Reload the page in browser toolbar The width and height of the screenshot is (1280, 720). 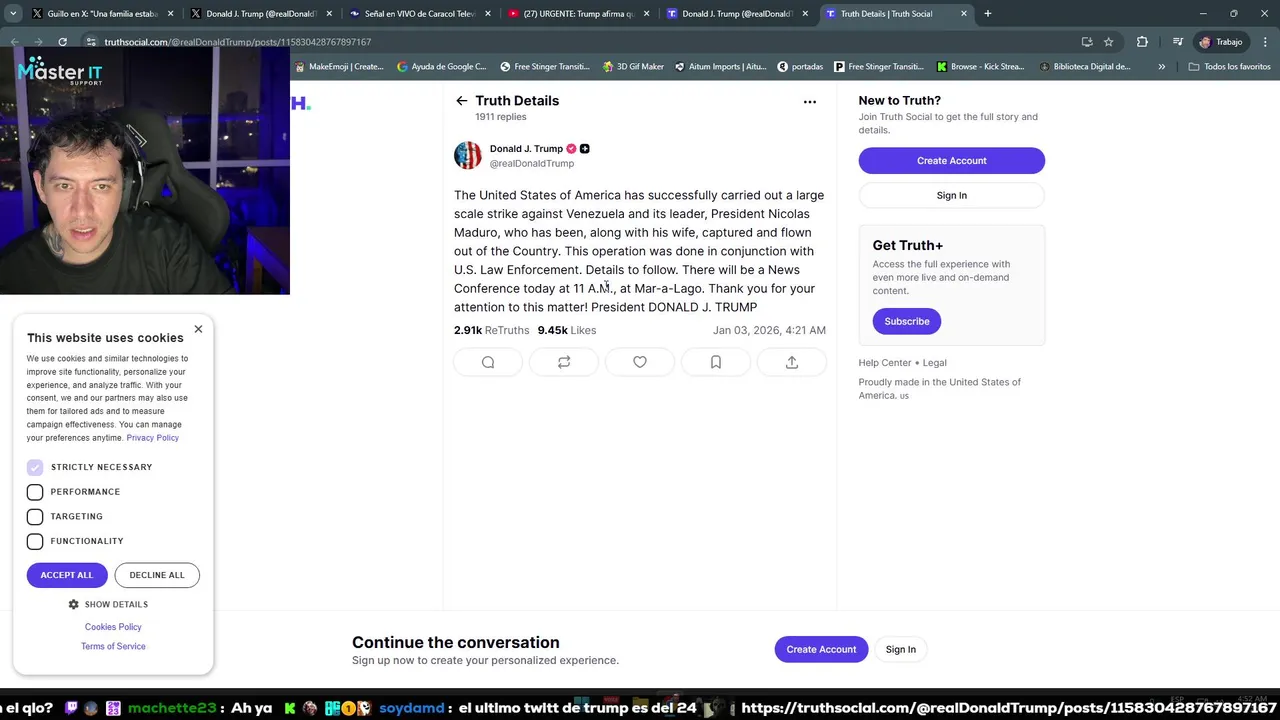62,42
